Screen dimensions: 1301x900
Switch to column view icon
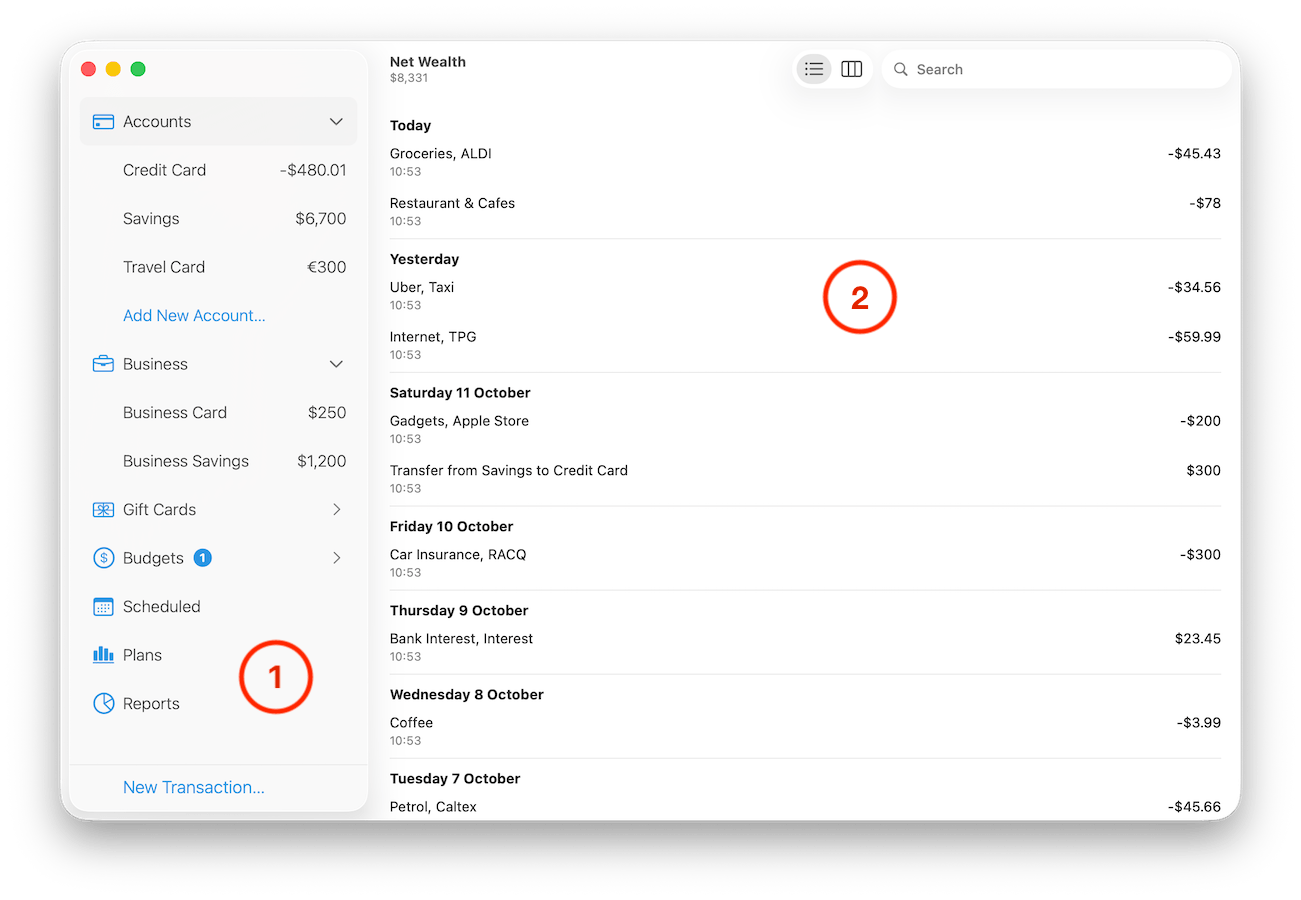pos(852,69)
